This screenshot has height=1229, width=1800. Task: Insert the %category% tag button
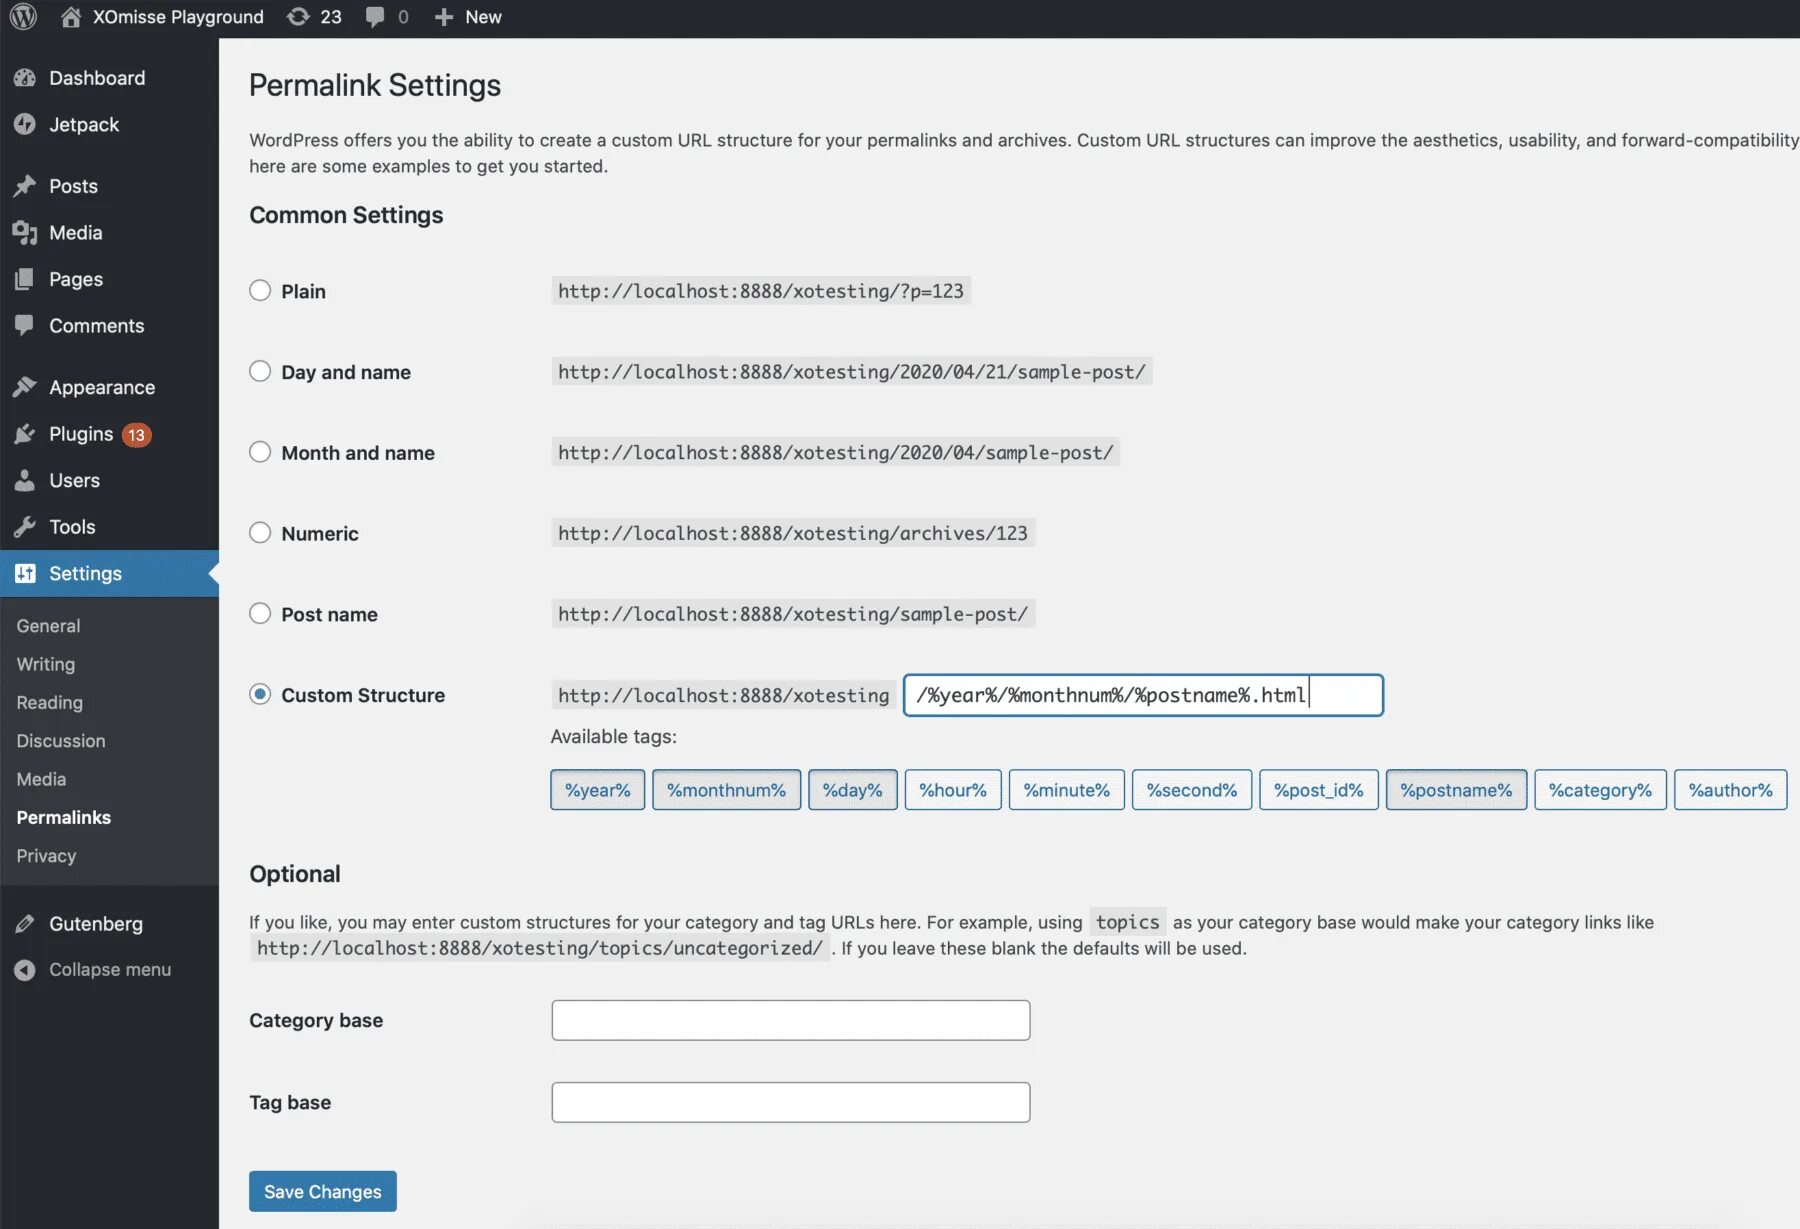1600,790
